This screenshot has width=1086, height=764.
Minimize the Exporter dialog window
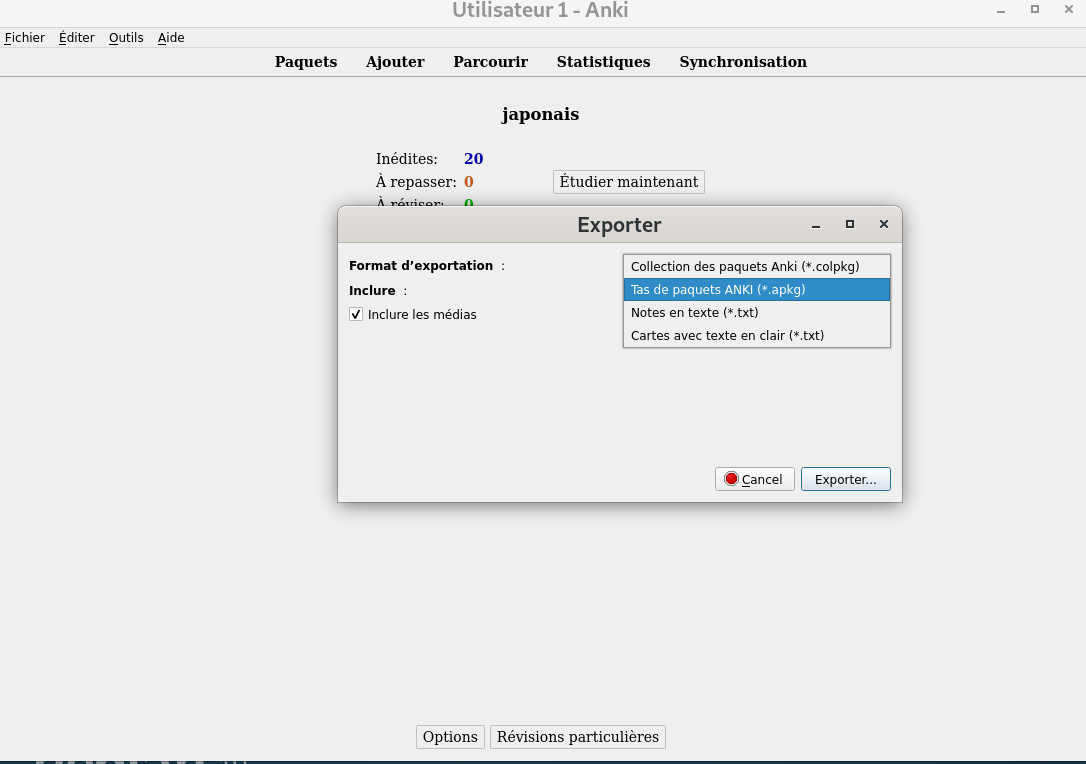pos(816,225)
